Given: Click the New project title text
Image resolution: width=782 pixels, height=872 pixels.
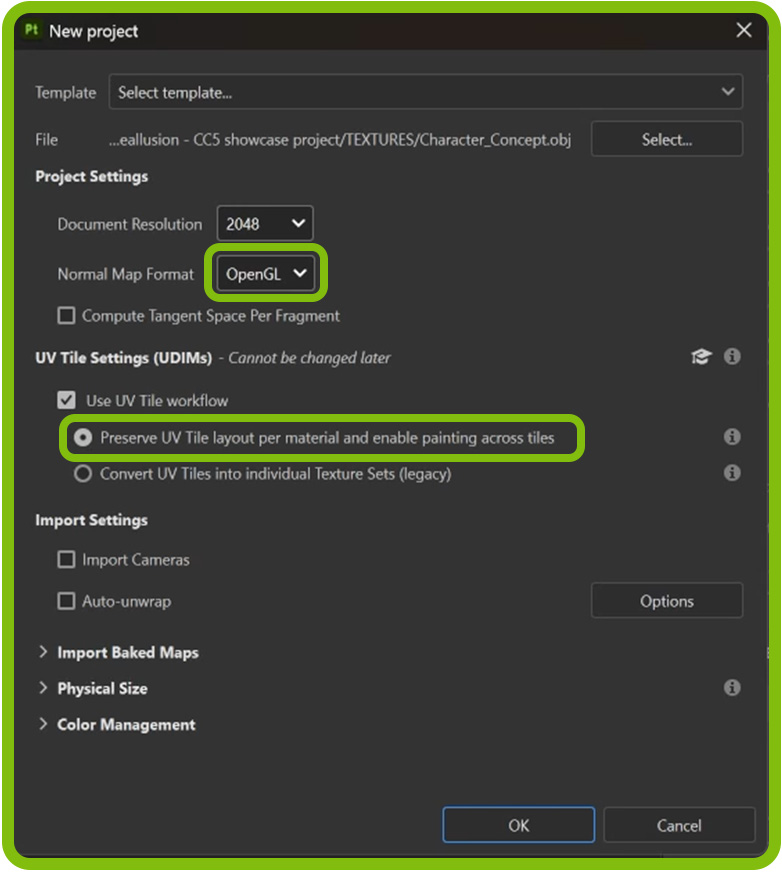Looking at the screenshot, I should pos(93,31).
